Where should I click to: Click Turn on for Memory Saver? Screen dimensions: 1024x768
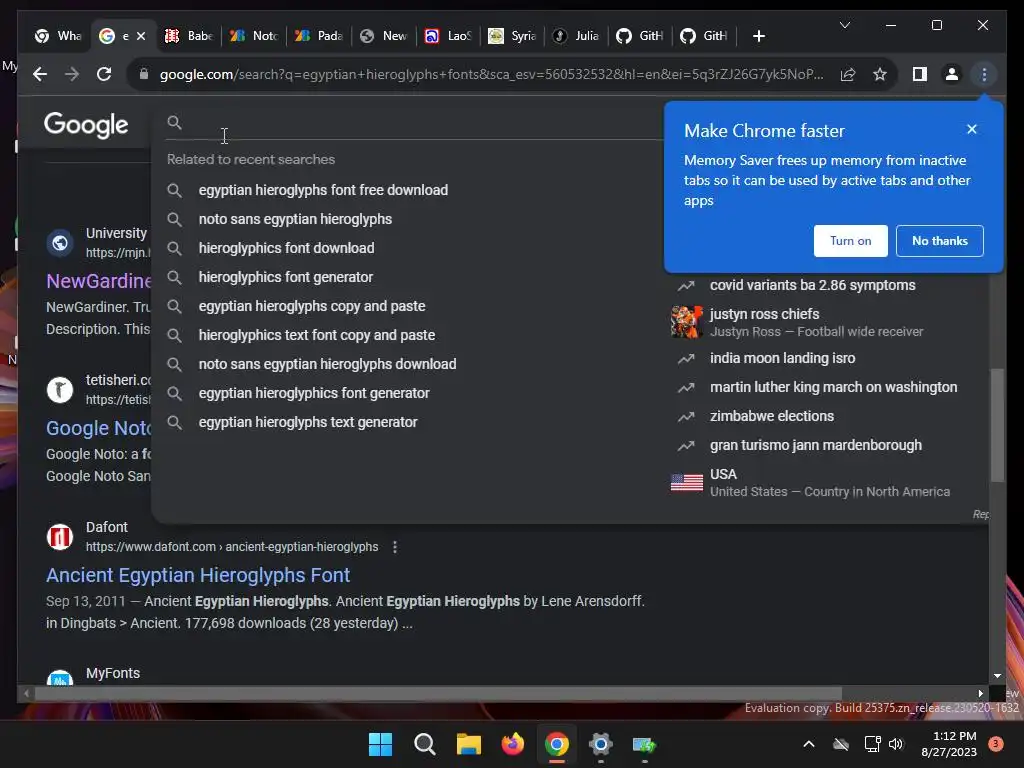coord(850,241)
